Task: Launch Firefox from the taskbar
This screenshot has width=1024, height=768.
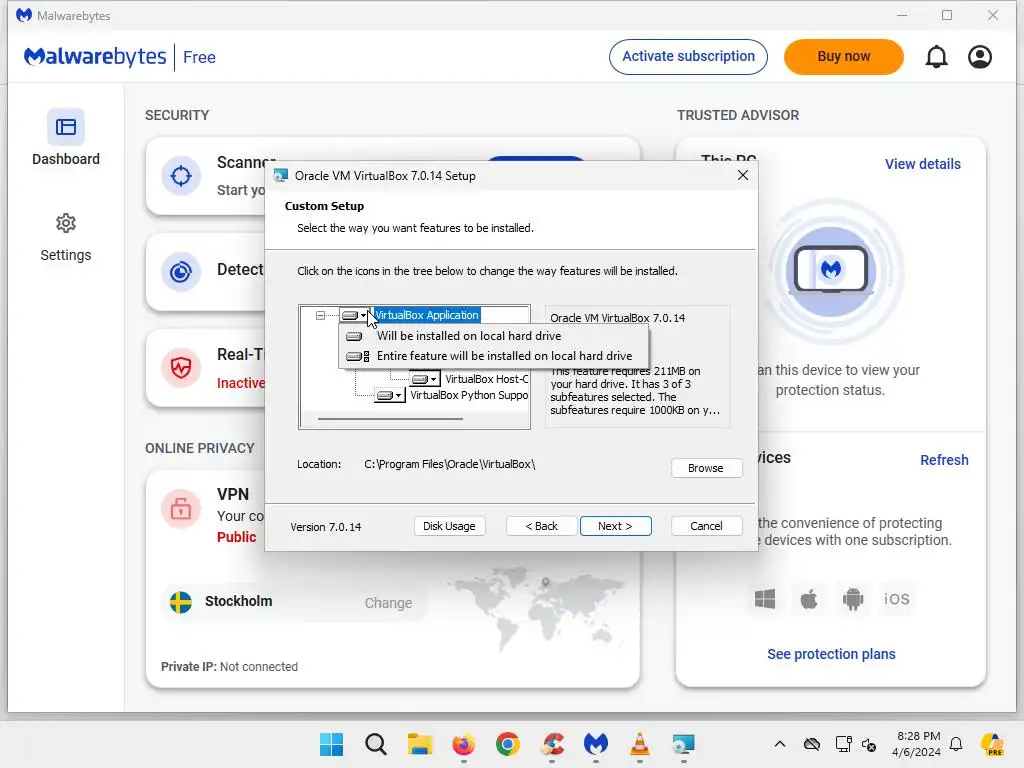Action: pyautogui.click(x=464, y=744)
